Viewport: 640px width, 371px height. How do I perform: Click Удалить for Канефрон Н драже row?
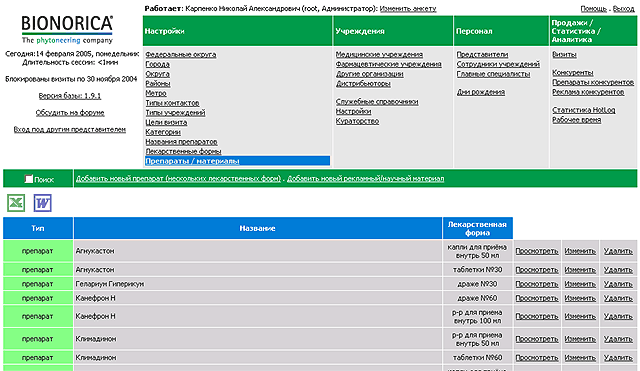[x=618, y=298]
